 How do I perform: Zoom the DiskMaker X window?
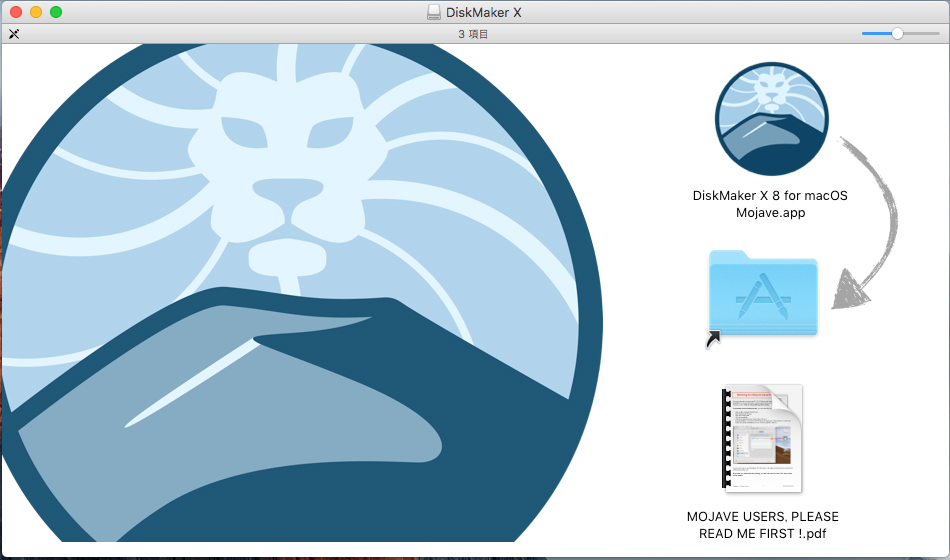(56, 12)
